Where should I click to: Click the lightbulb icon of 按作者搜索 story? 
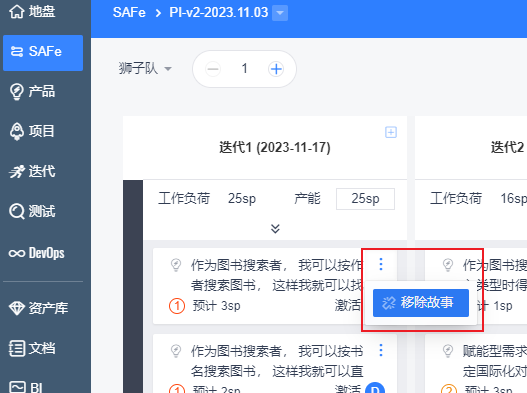coord(176,265)
